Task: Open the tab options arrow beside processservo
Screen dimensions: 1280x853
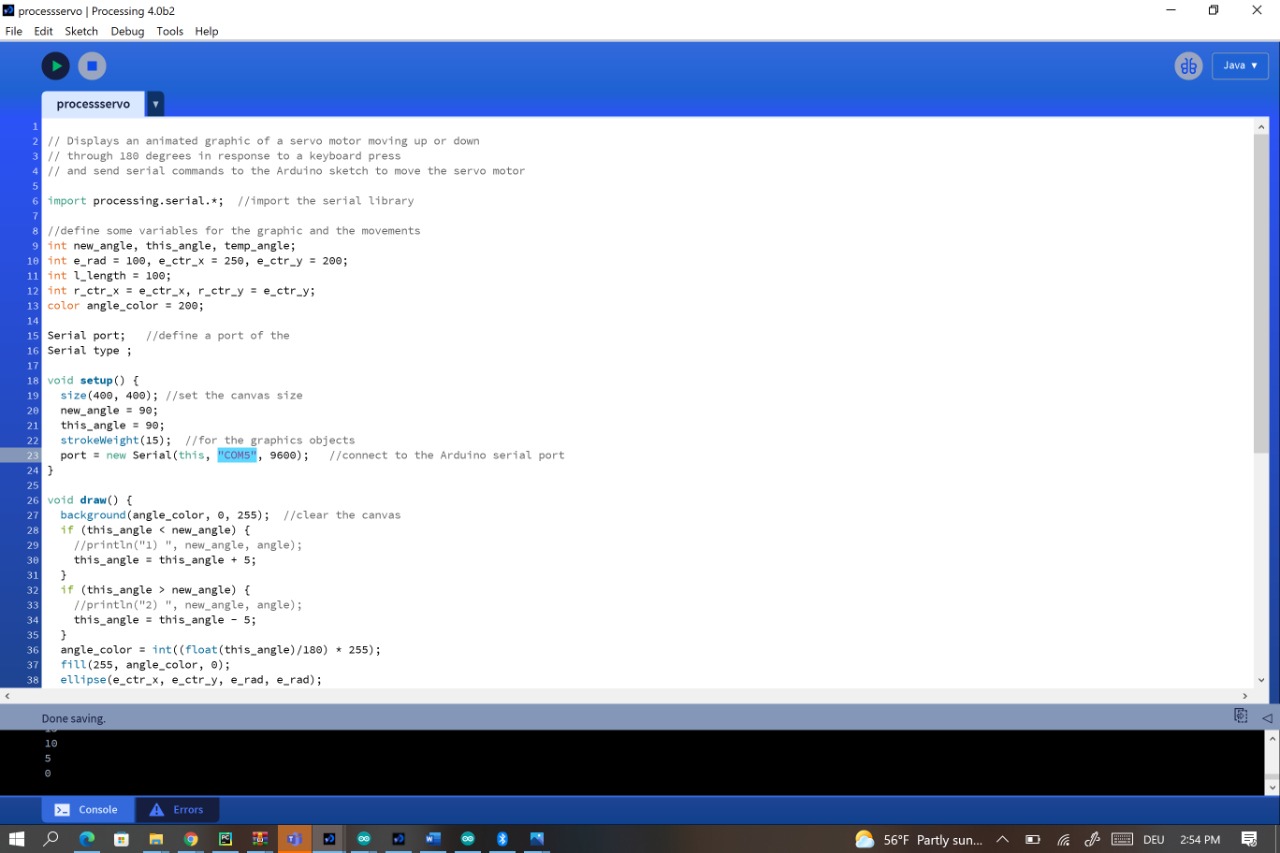Action: tap(155, 104)
